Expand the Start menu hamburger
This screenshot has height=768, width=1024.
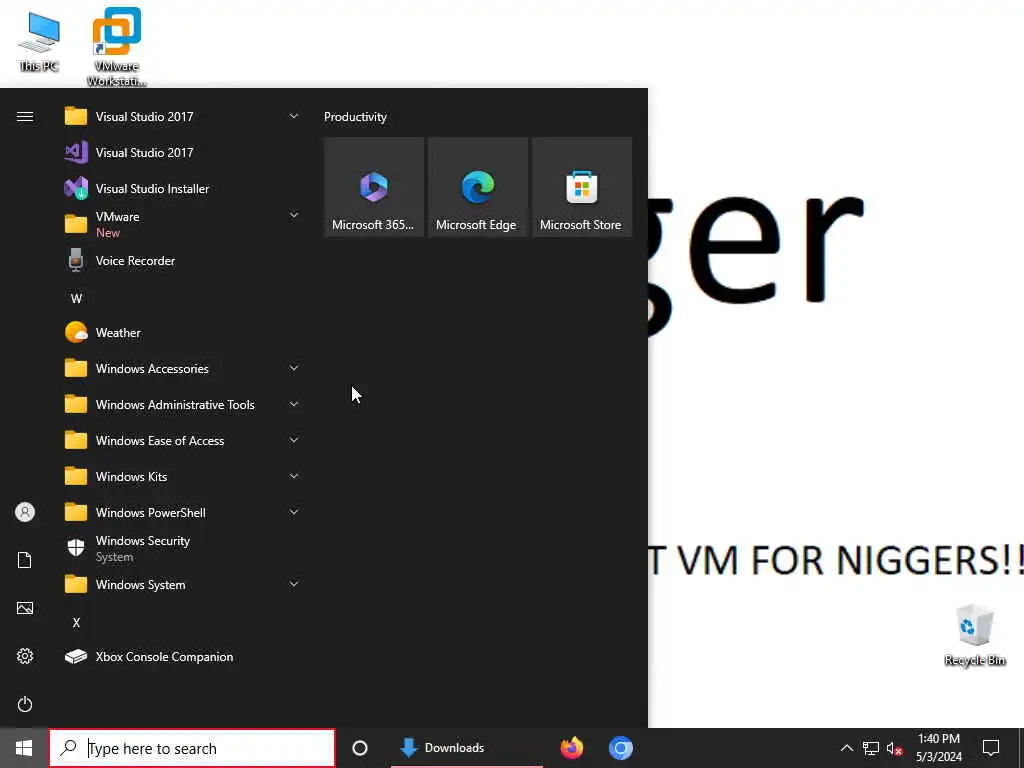coord(25,117)
